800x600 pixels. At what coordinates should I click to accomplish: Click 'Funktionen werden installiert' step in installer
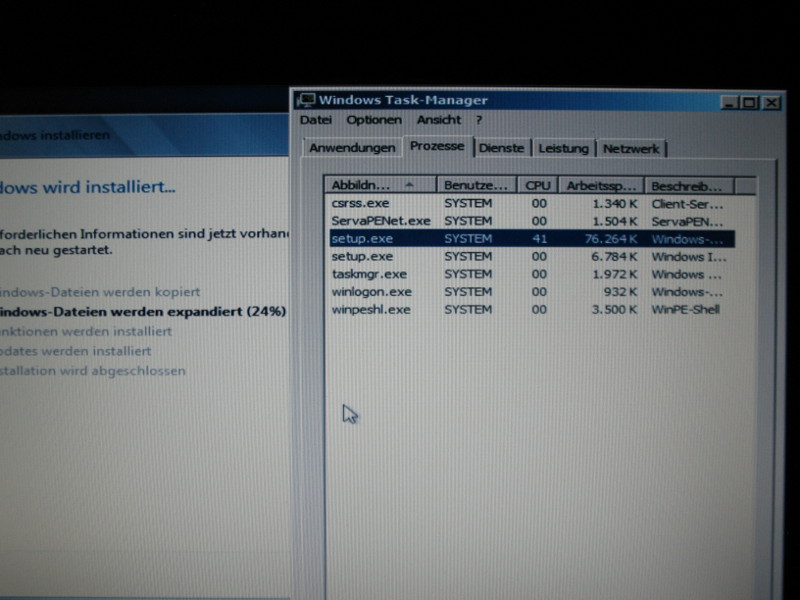pos(86,331)
